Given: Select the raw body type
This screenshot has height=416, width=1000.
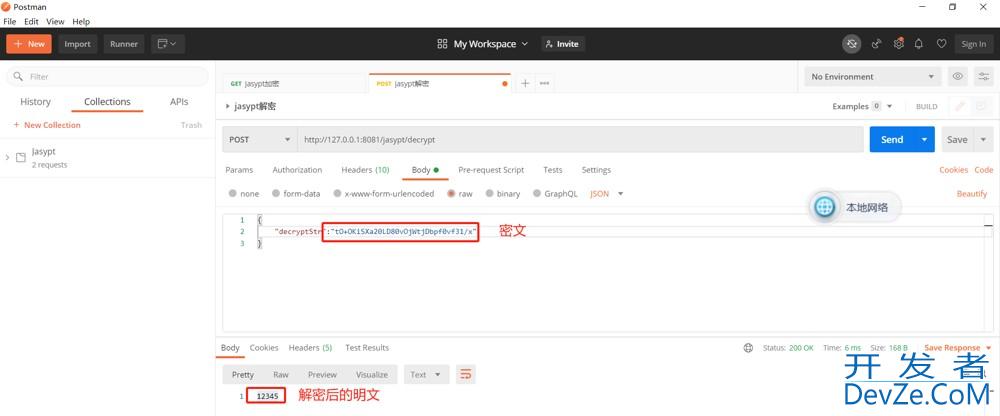Looking at the screenshot, I should click(460, 193).
